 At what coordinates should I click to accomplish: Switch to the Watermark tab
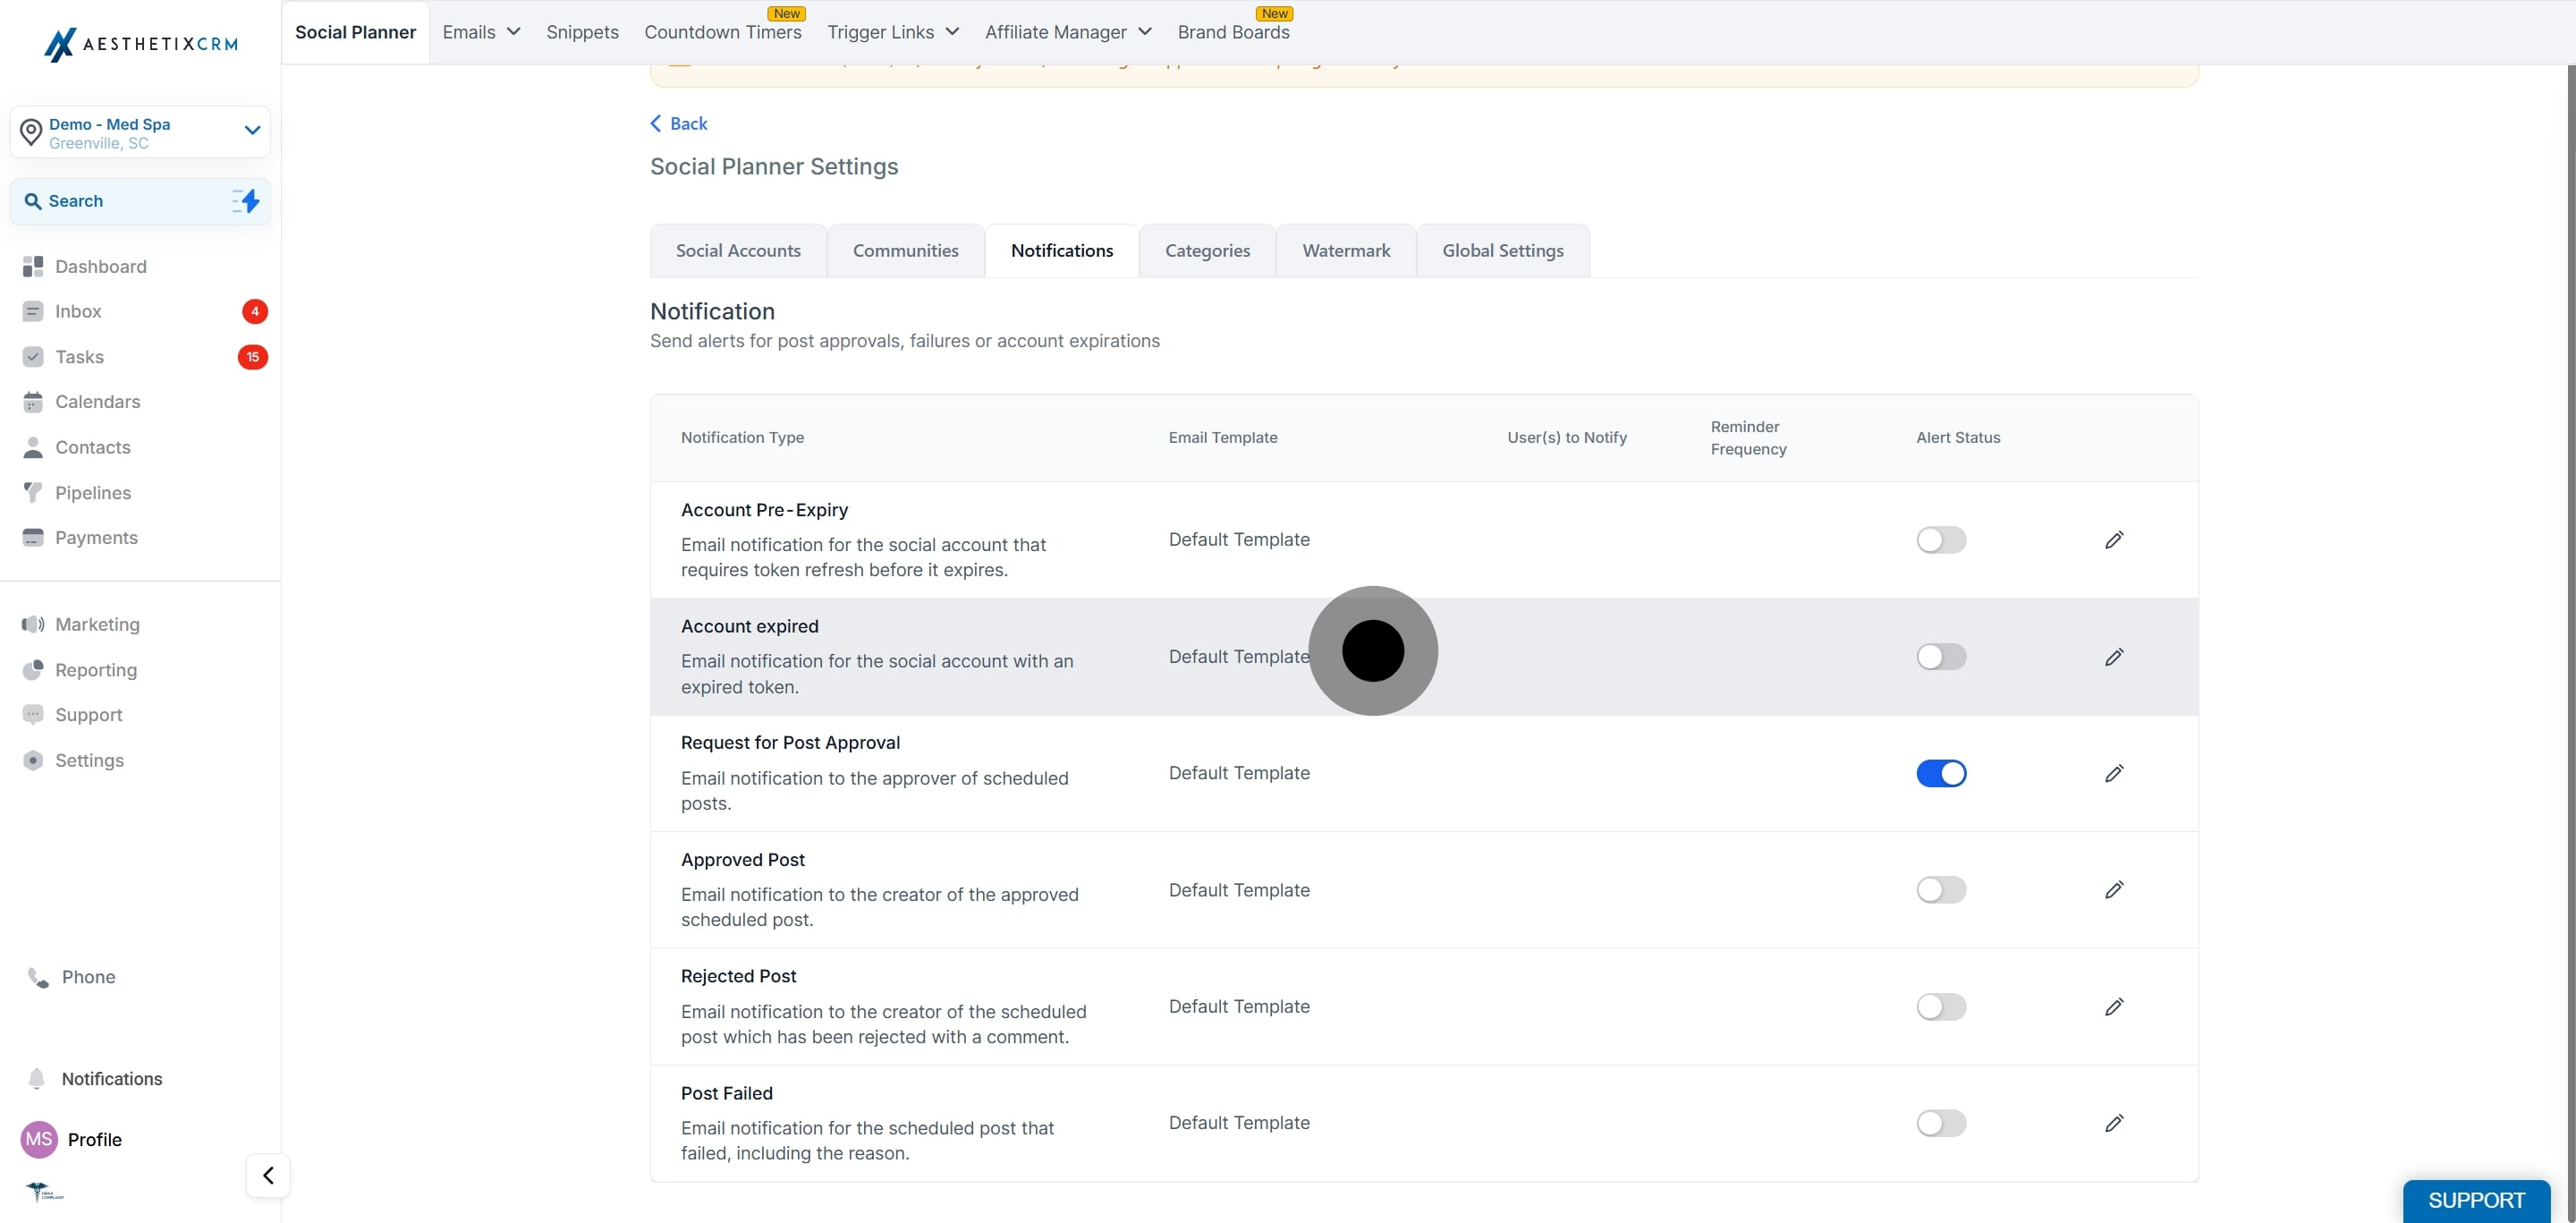1346,250
